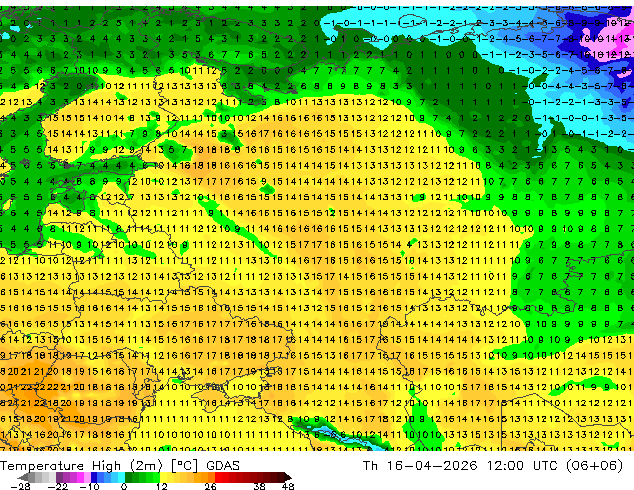Viewport: 634px width, 490px height.
Task: Click the '(06+06)' forecast offset text
Action: 594,466
